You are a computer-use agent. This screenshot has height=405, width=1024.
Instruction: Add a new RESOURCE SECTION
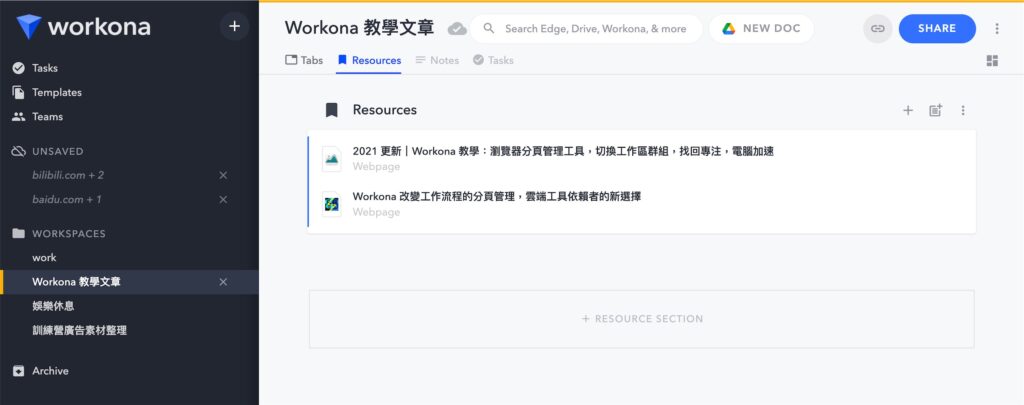click(641, 319)
